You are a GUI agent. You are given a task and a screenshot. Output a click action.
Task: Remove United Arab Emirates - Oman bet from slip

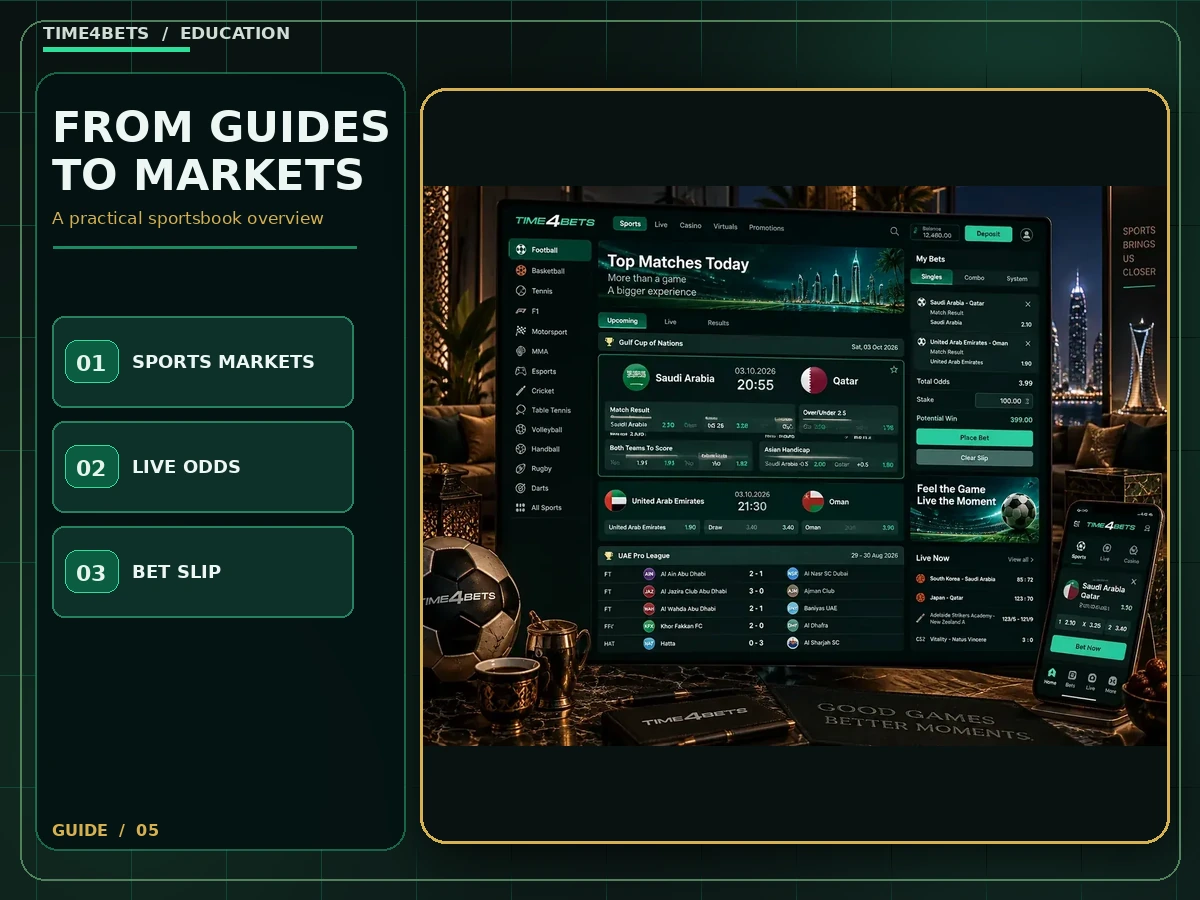[x=1027, y=343]
